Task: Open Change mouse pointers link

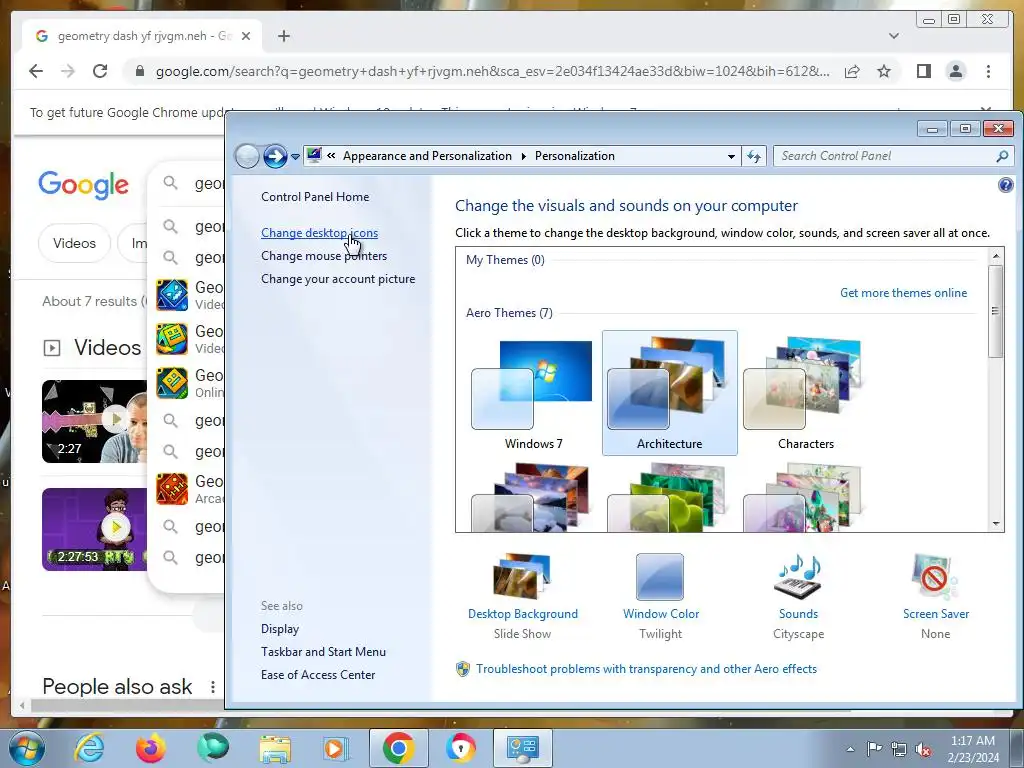Action: tap(324, 255)
